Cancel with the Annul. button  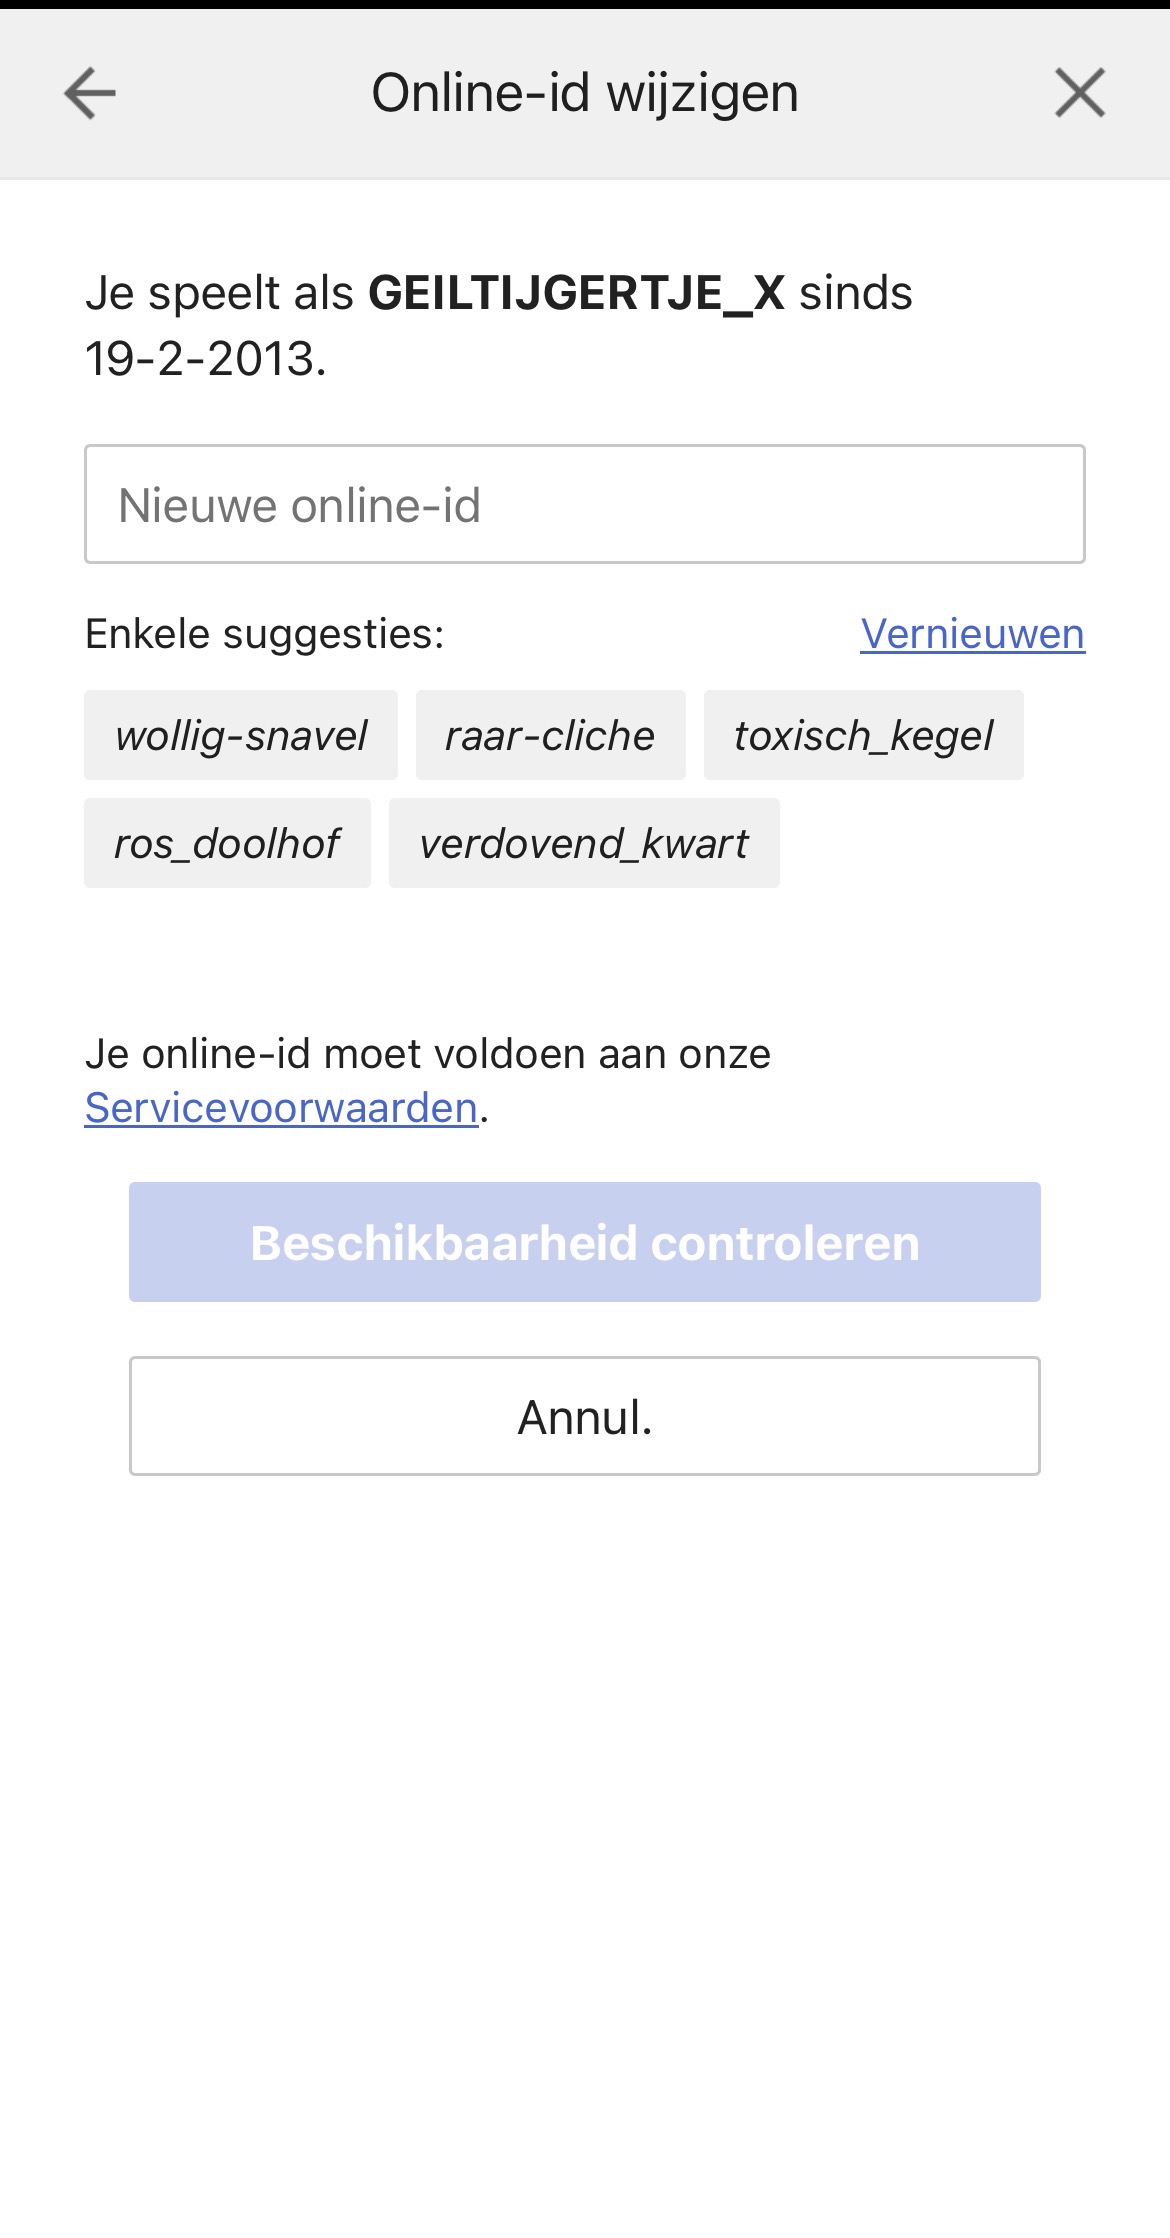coord(584,1416)
